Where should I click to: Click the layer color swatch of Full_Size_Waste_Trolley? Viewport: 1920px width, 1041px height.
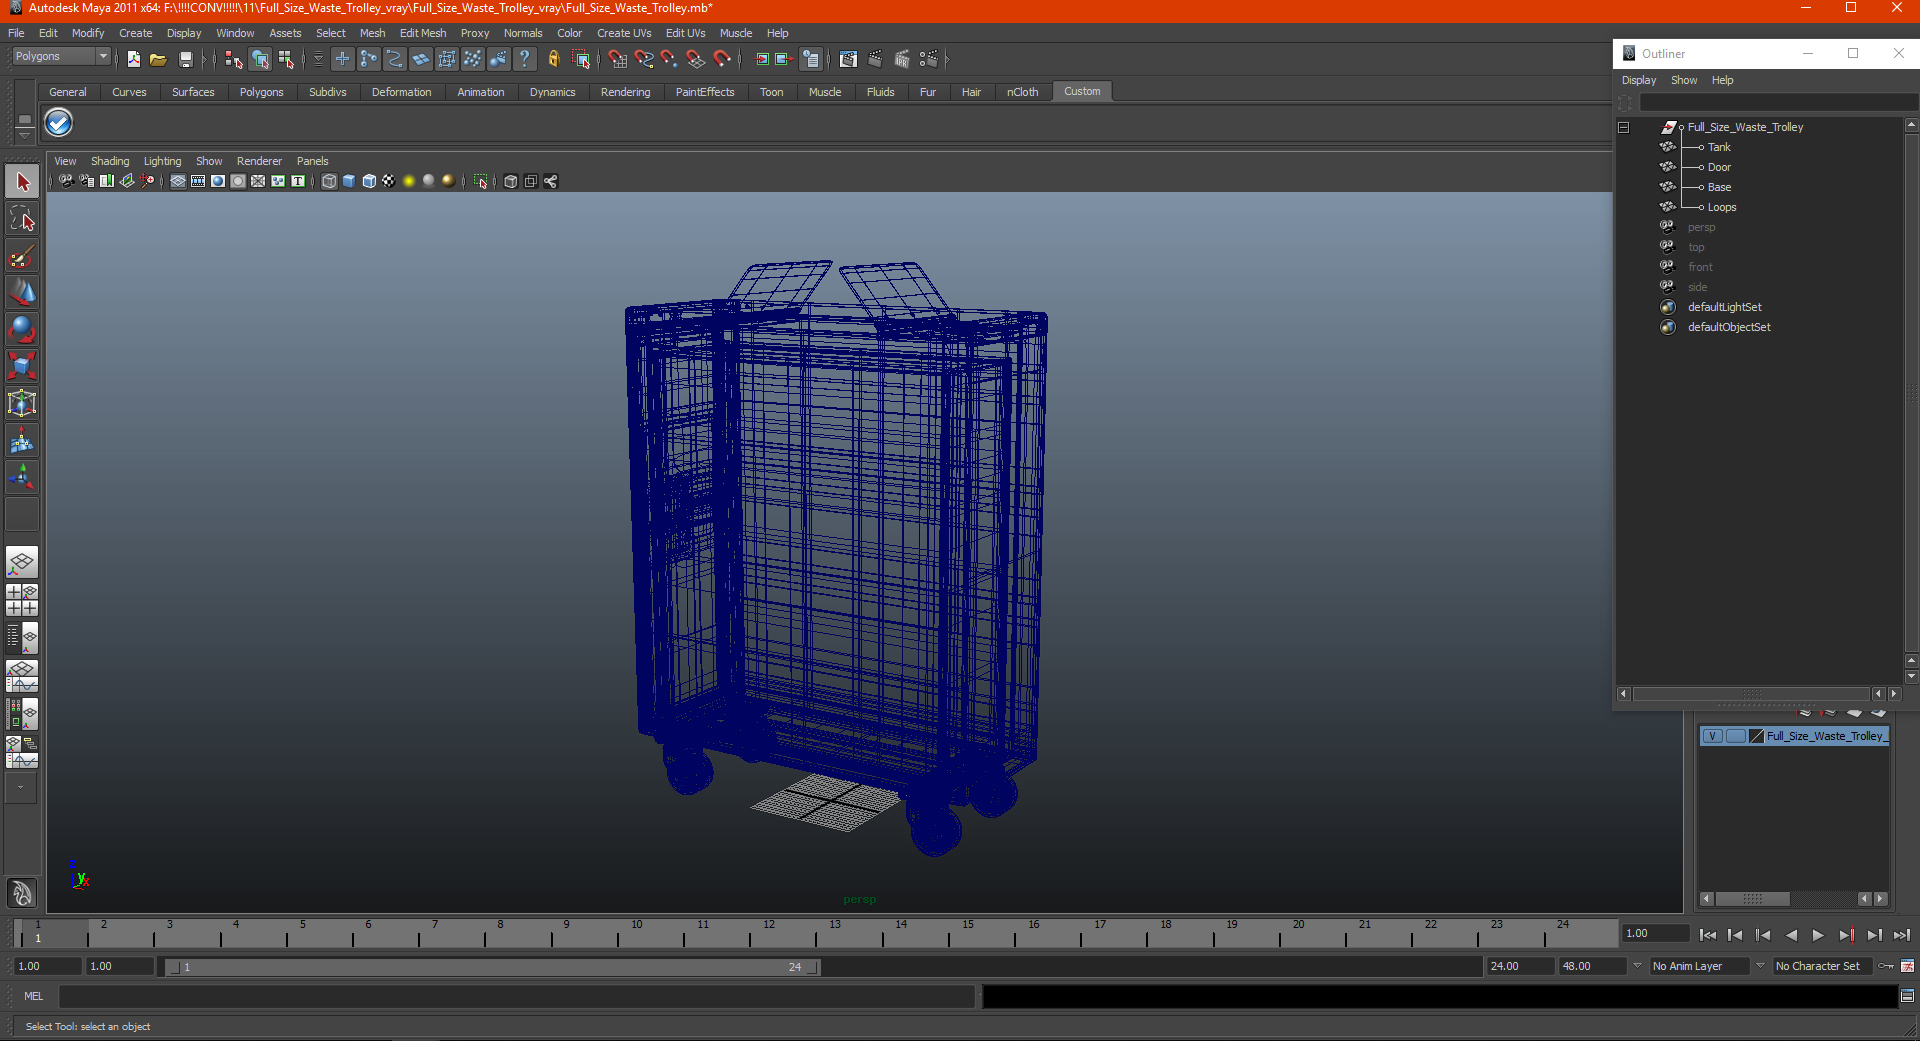pos(1756,736)
